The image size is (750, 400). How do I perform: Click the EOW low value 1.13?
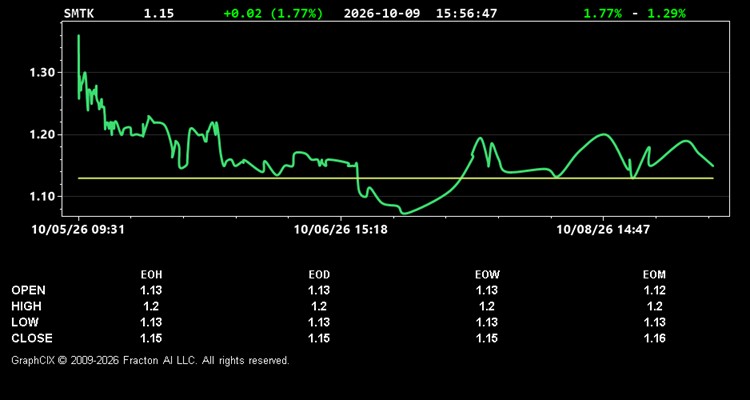pos(487,322)
